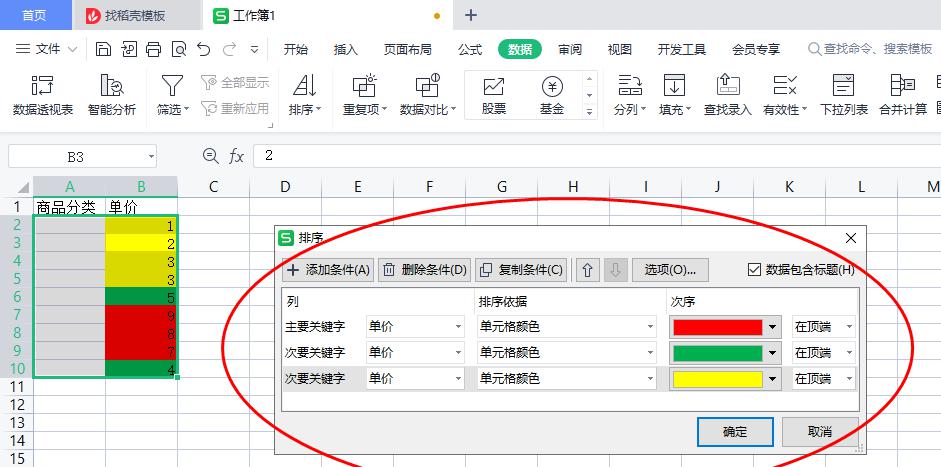Click the Select All triangle at grid corner
Screen dimensions: 941x467
(23, 187)
